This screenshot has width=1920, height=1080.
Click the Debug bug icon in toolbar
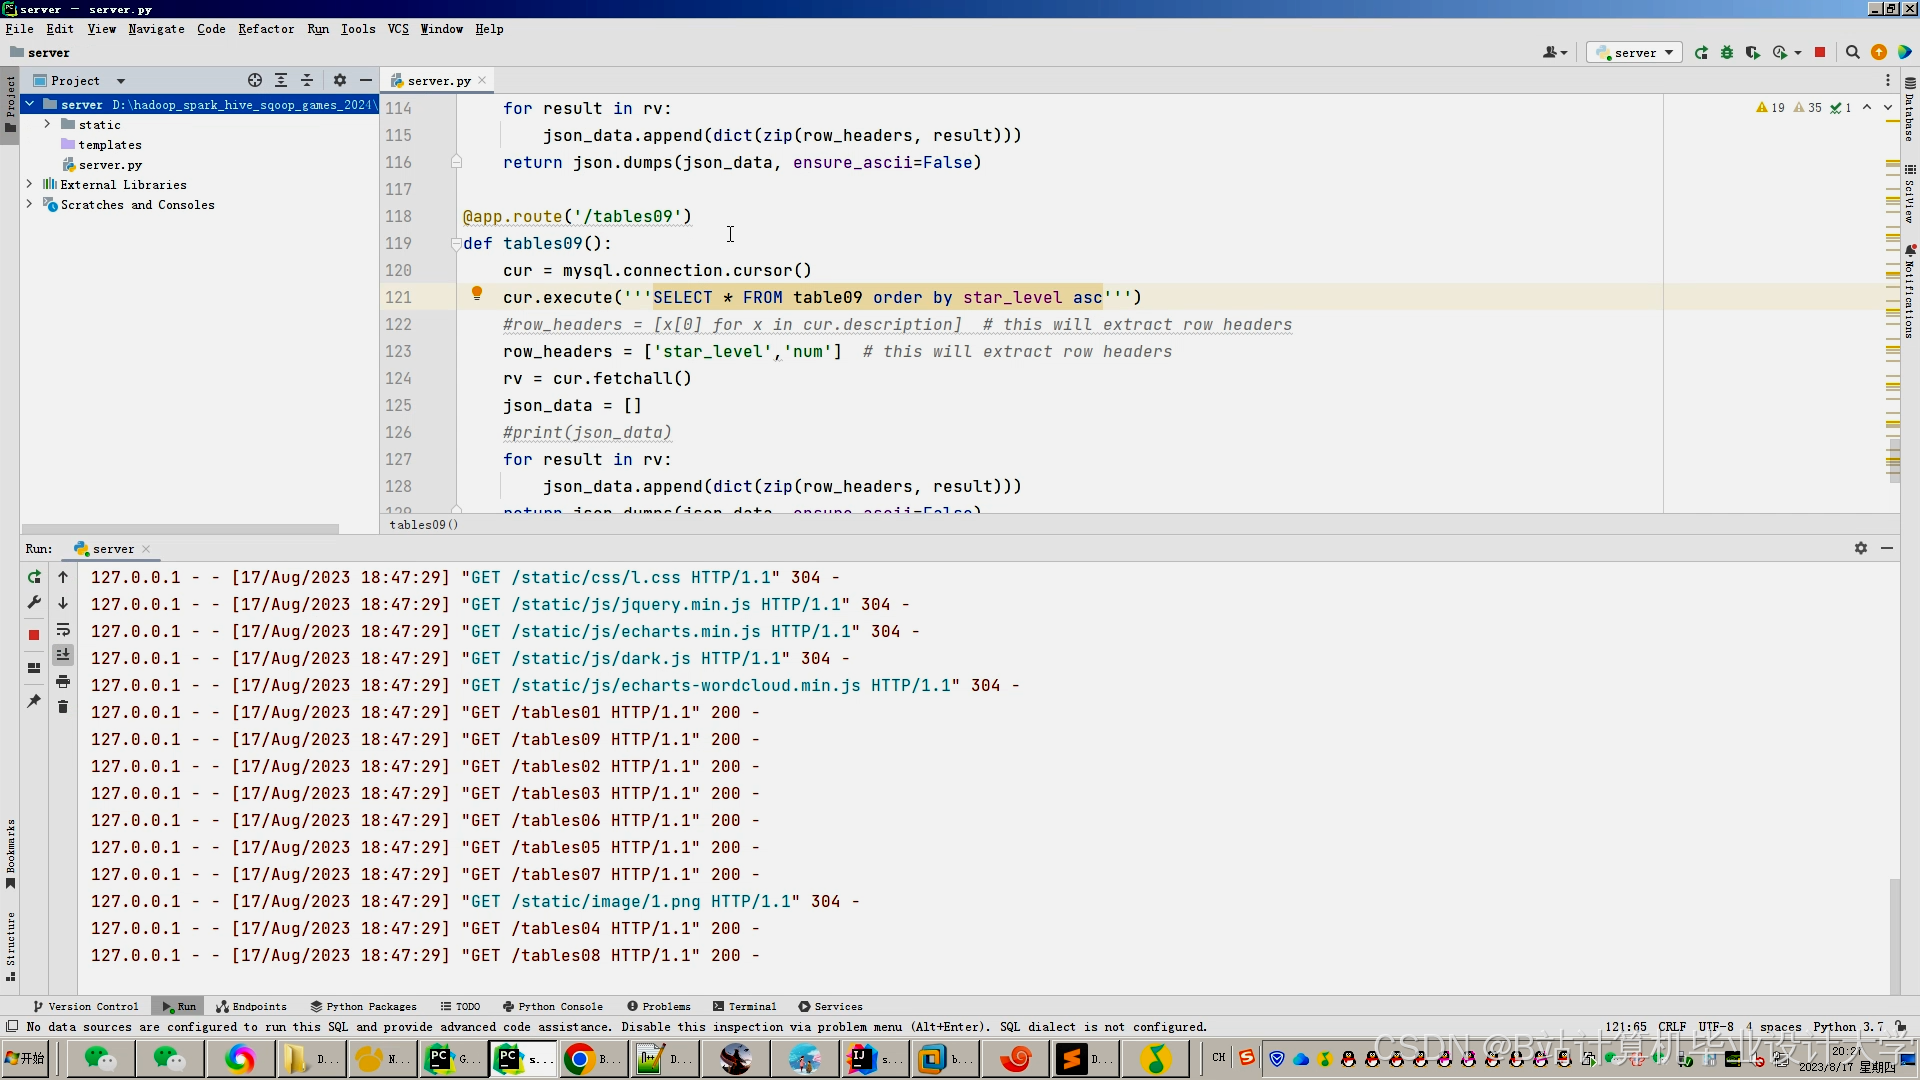coord(1727,53)
